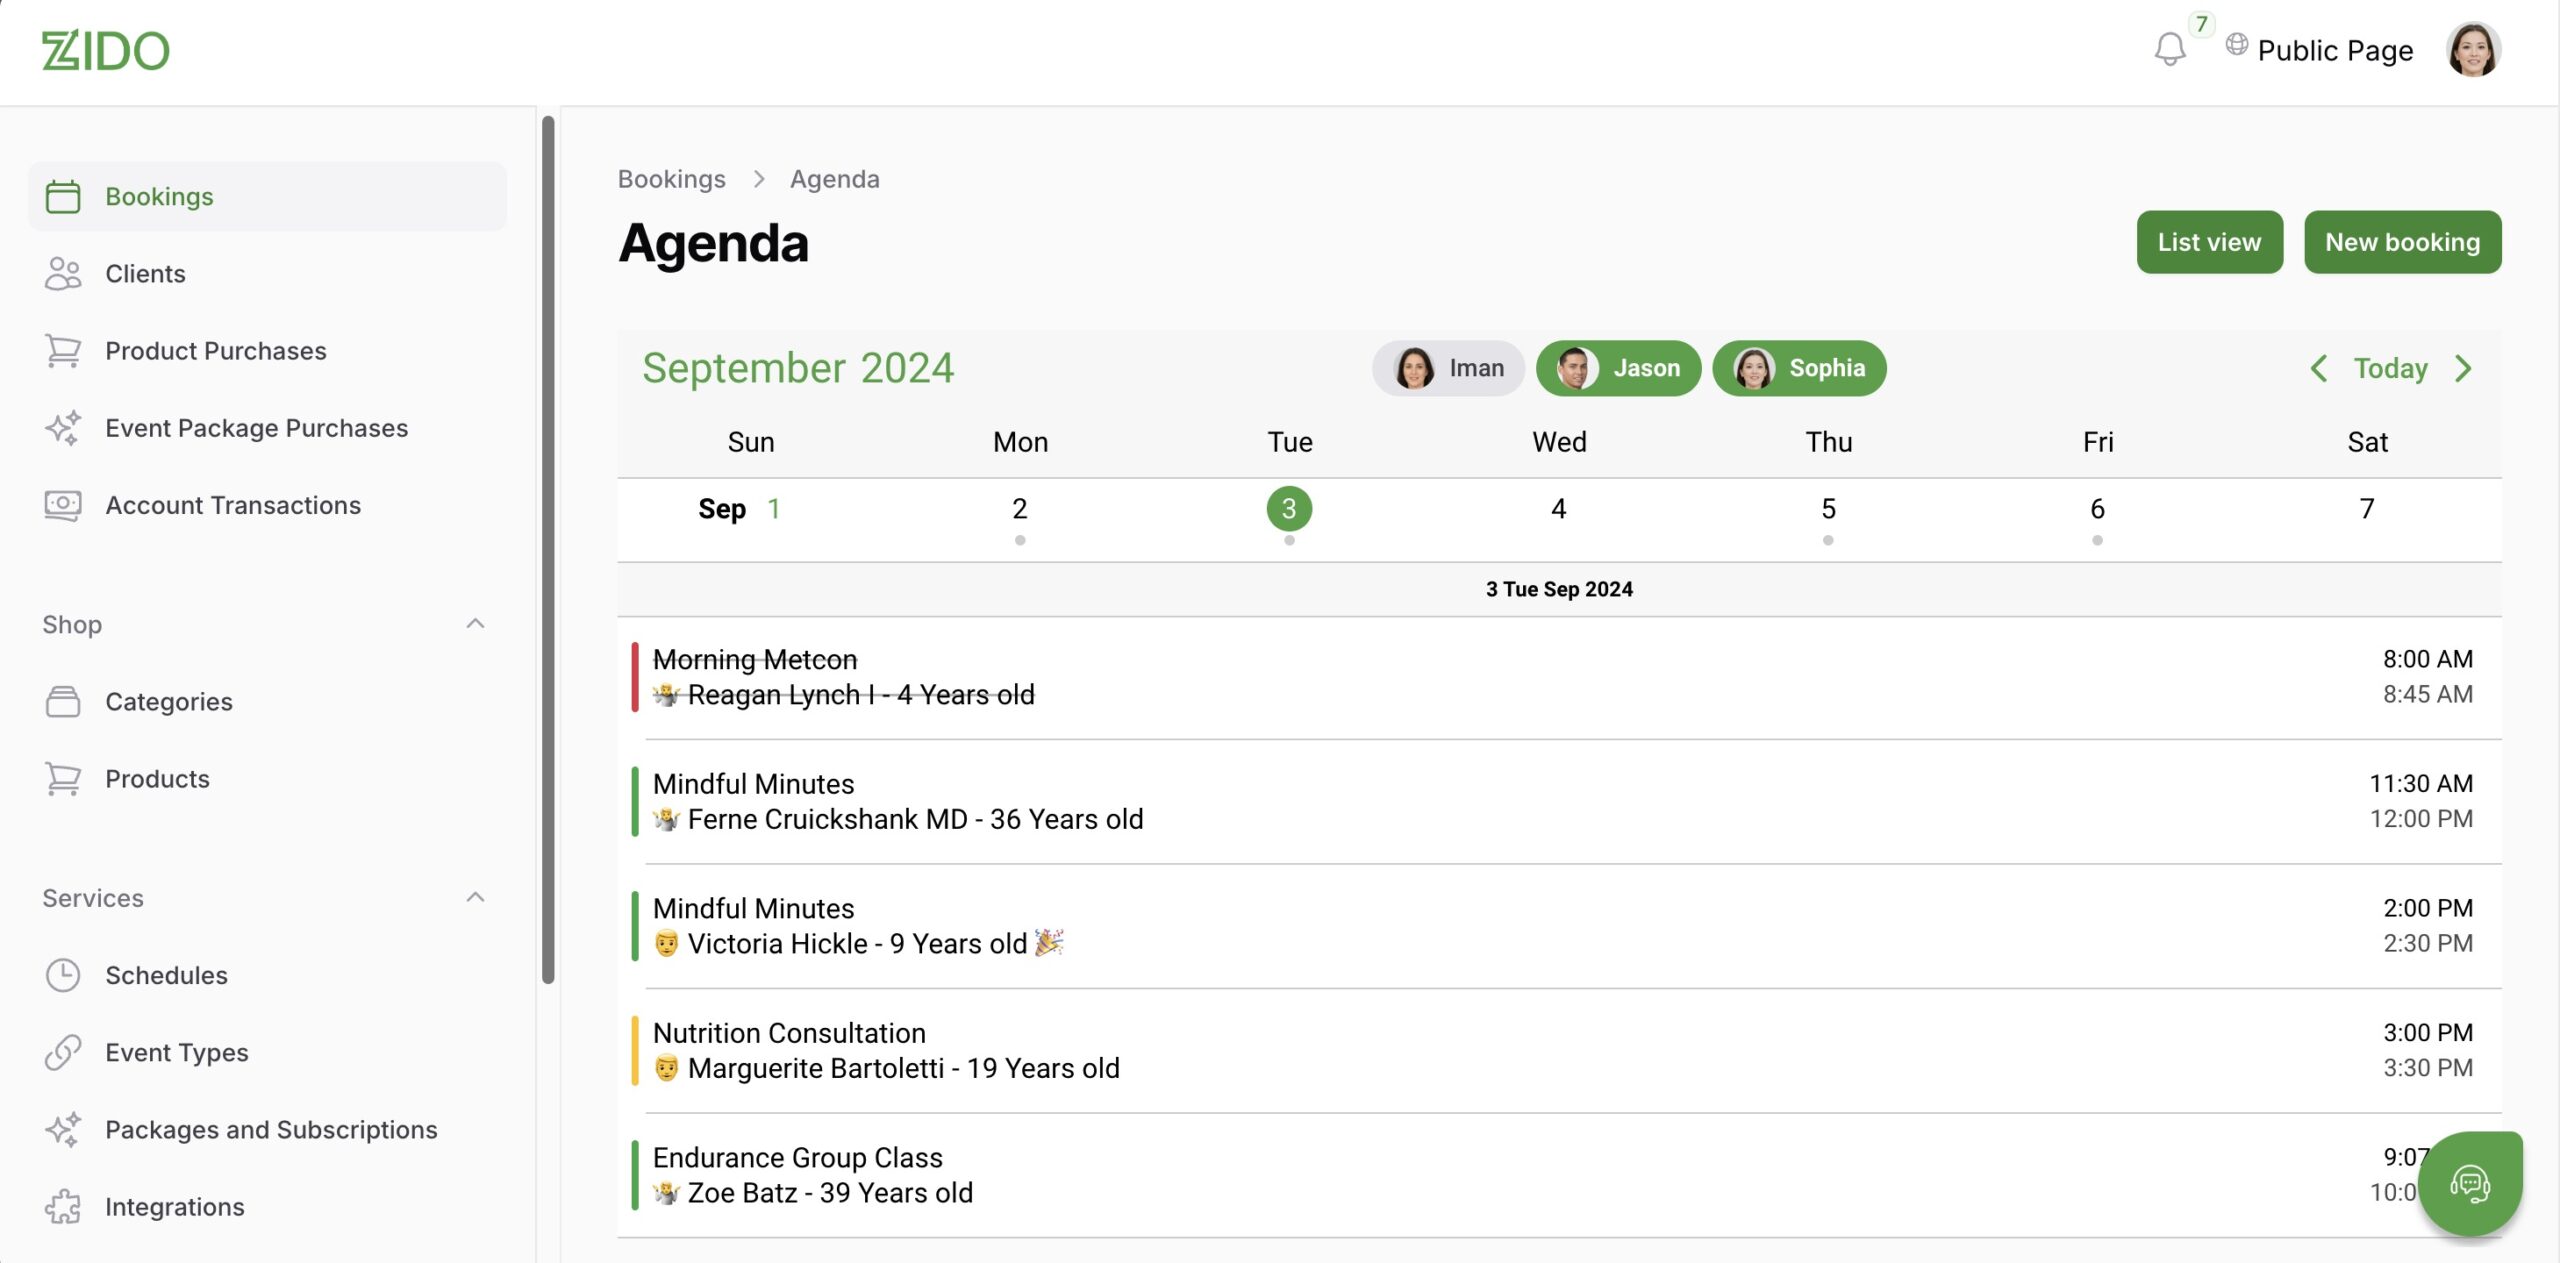Collapse the Shop section
The image size is (2560, 1263).
[475, 624]
